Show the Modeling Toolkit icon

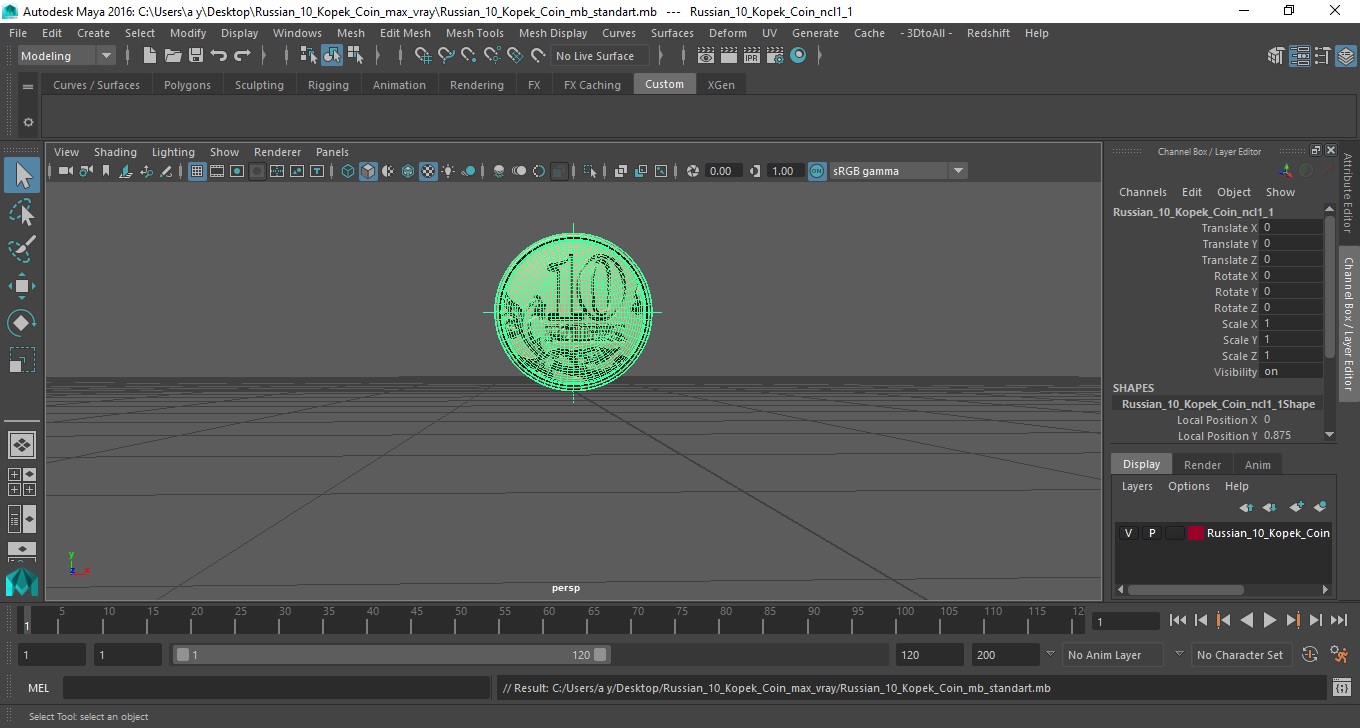point(1276,56)
